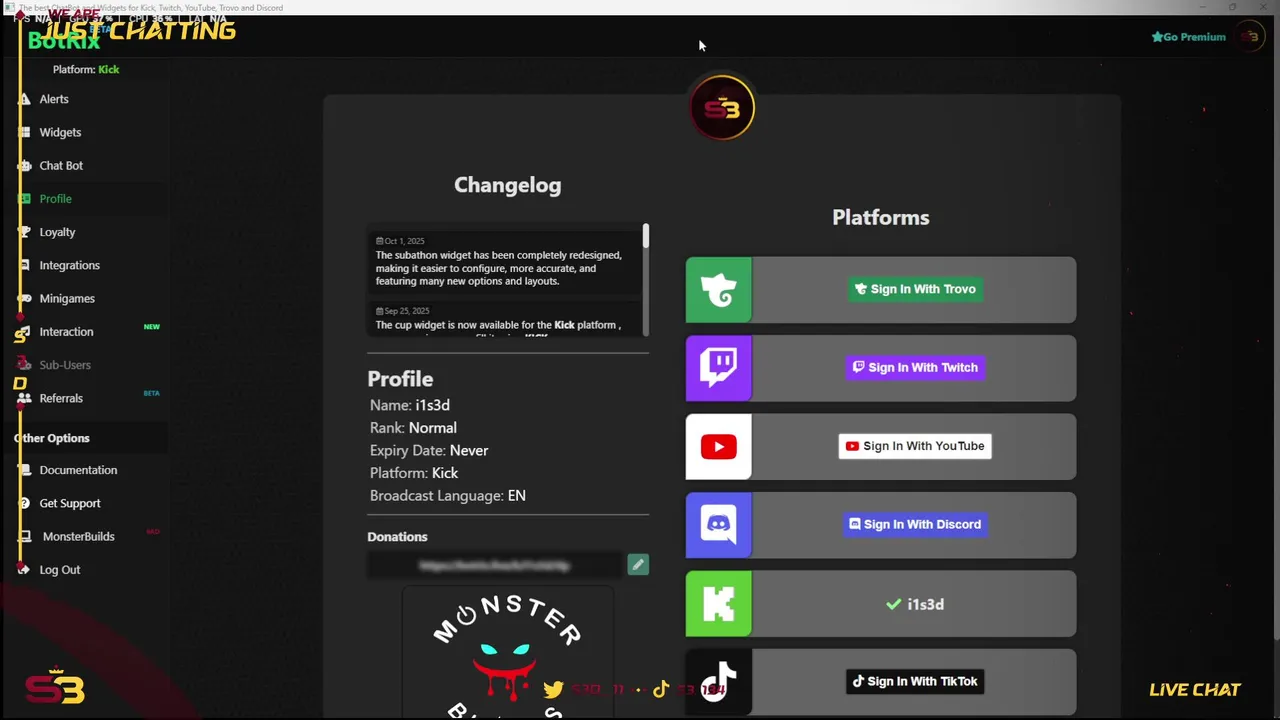Open Widgets via its grid icon
The height and width of the screenshot is (720, 1280).
click(25, 132)
